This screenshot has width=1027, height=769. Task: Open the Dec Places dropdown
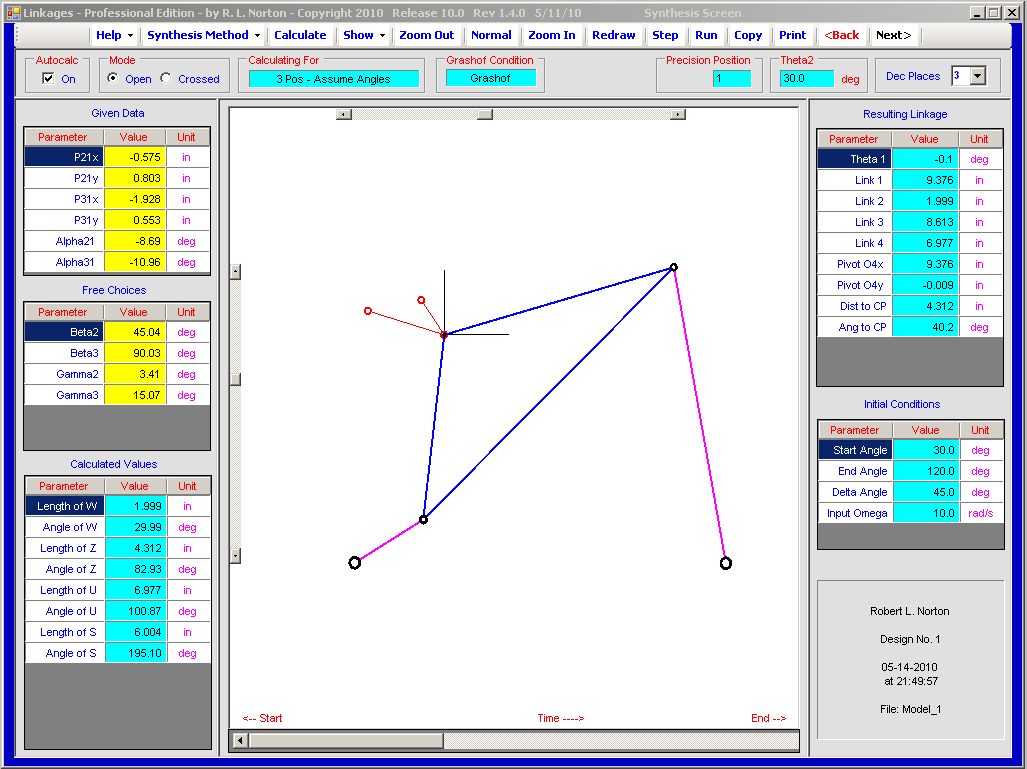click(x=978, y=76)
